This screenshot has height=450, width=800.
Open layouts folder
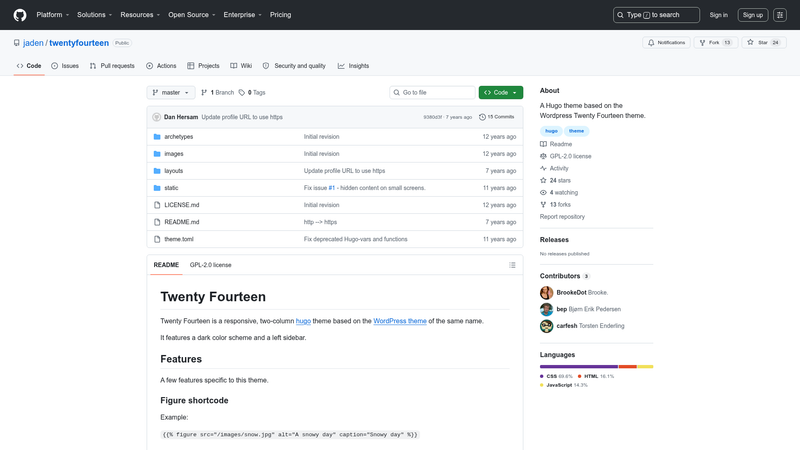pyautogui.click(x=173, y=171)
